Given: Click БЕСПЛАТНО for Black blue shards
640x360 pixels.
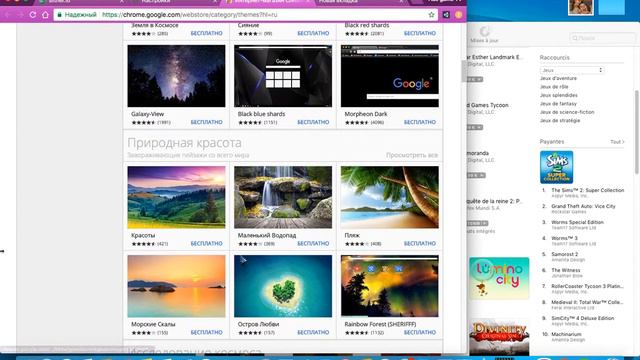Looking at the screenshot, I should pyautogui.click(x=313, y=122).
